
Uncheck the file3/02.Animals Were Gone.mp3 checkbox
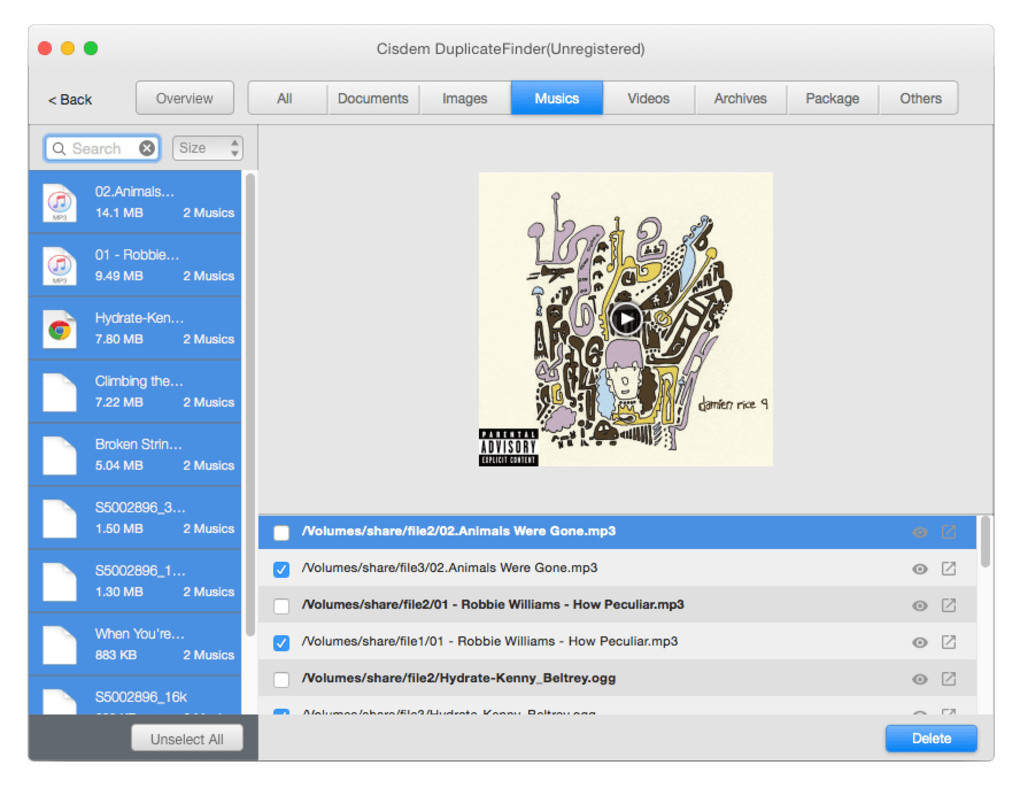click(281, 569)
